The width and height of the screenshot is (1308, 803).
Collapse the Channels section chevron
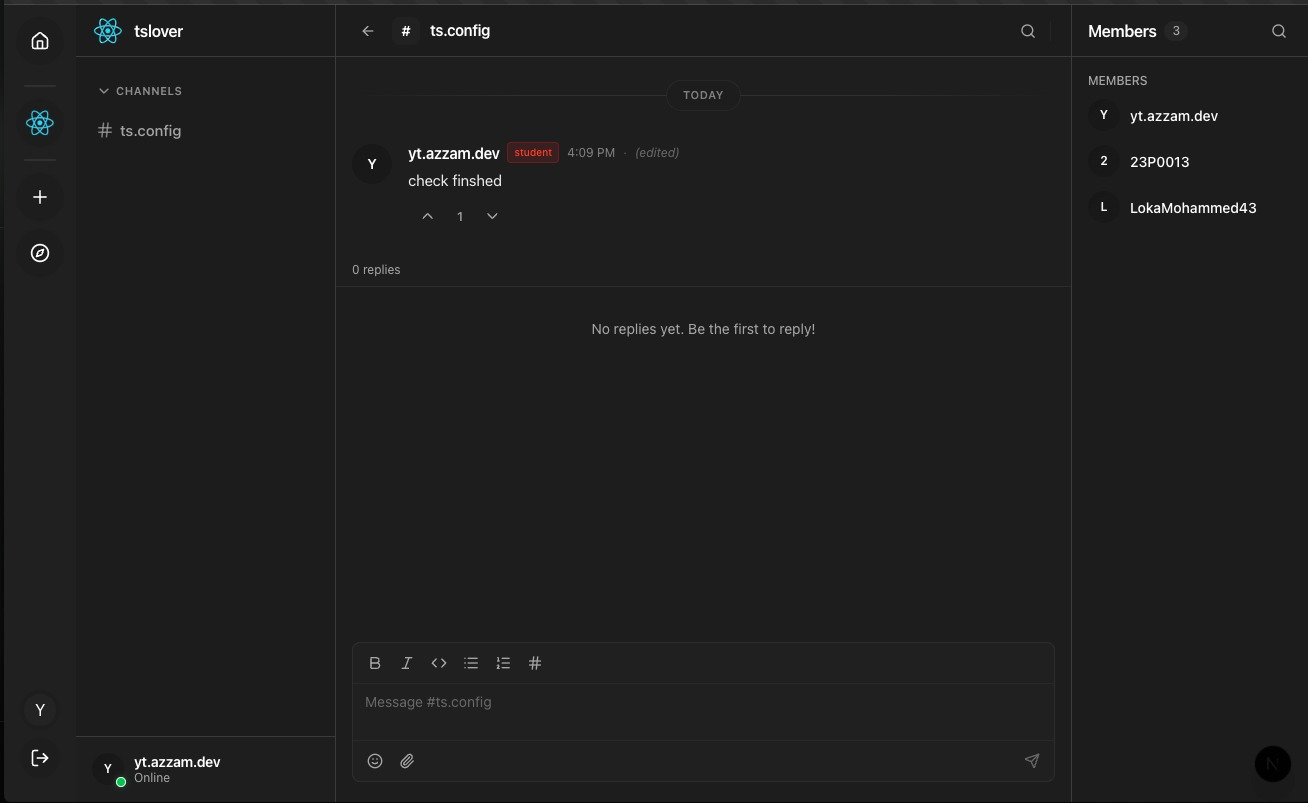point(104,91)
